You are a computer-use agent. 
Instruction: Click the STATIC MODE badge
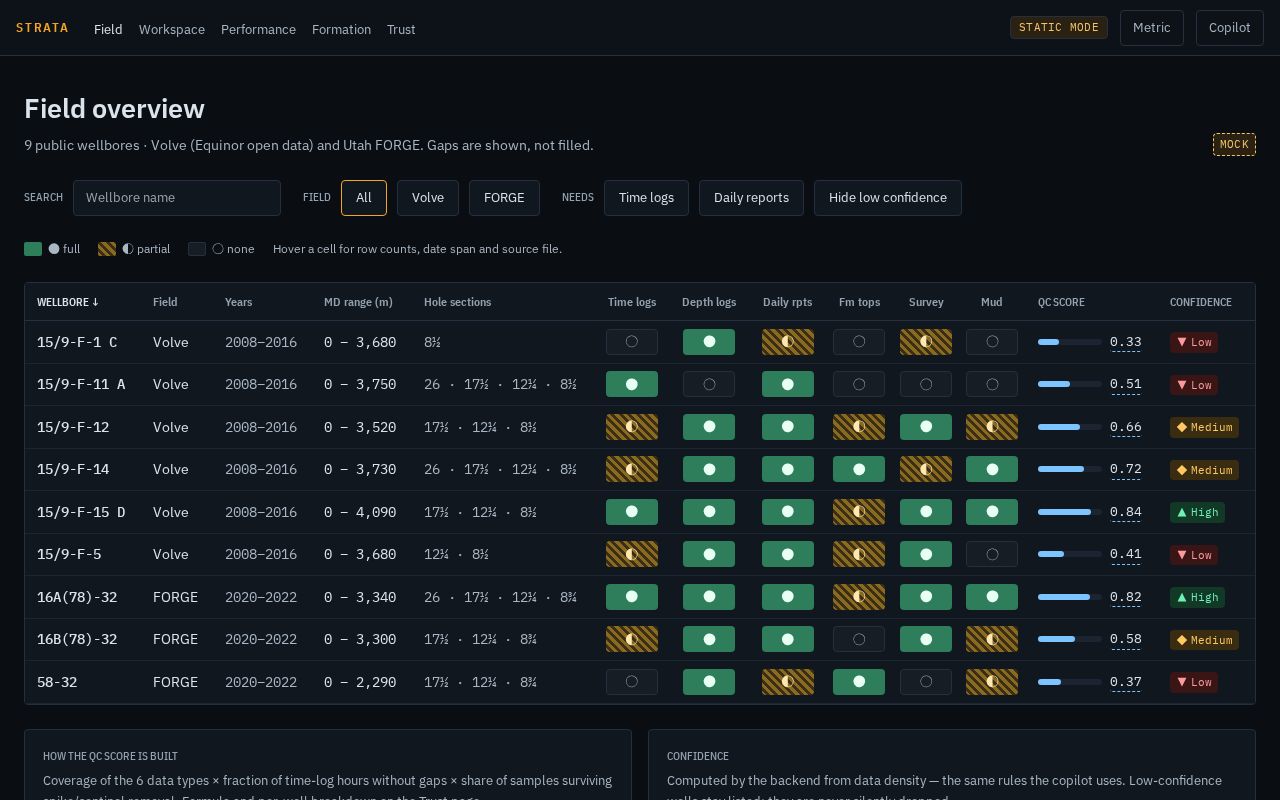[x=1059, y=28]
